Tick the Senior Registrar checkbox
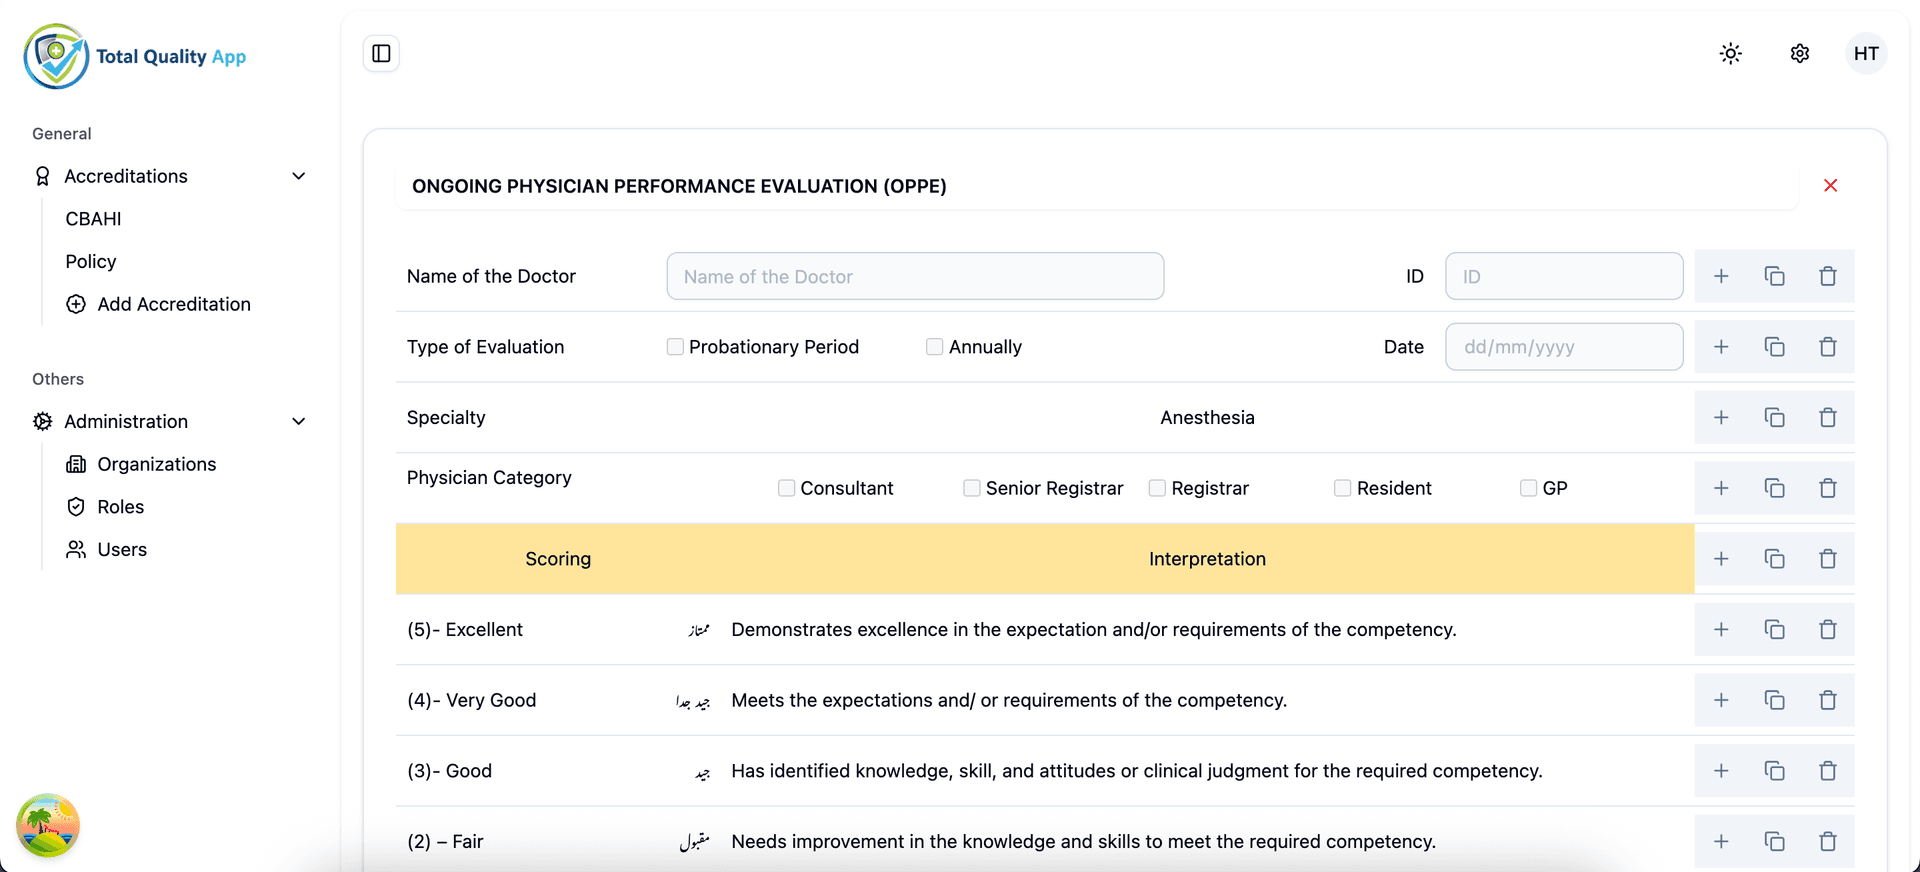Screen dimensions: 1920x872 coord(971,488)
